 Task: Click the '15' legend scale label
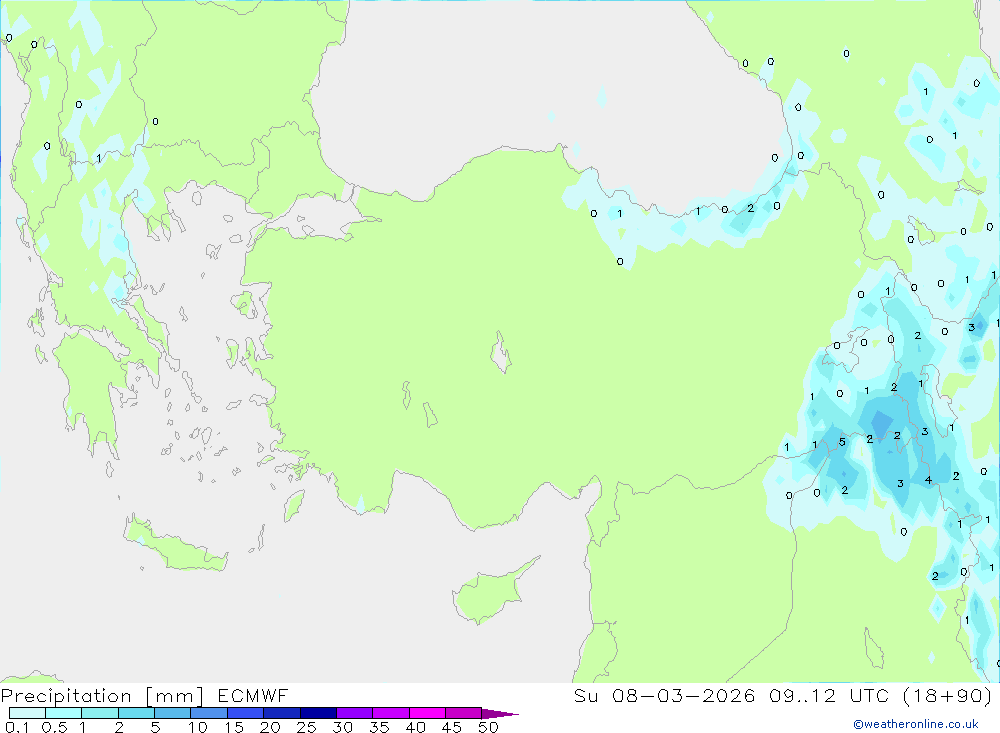pos(234,727)
